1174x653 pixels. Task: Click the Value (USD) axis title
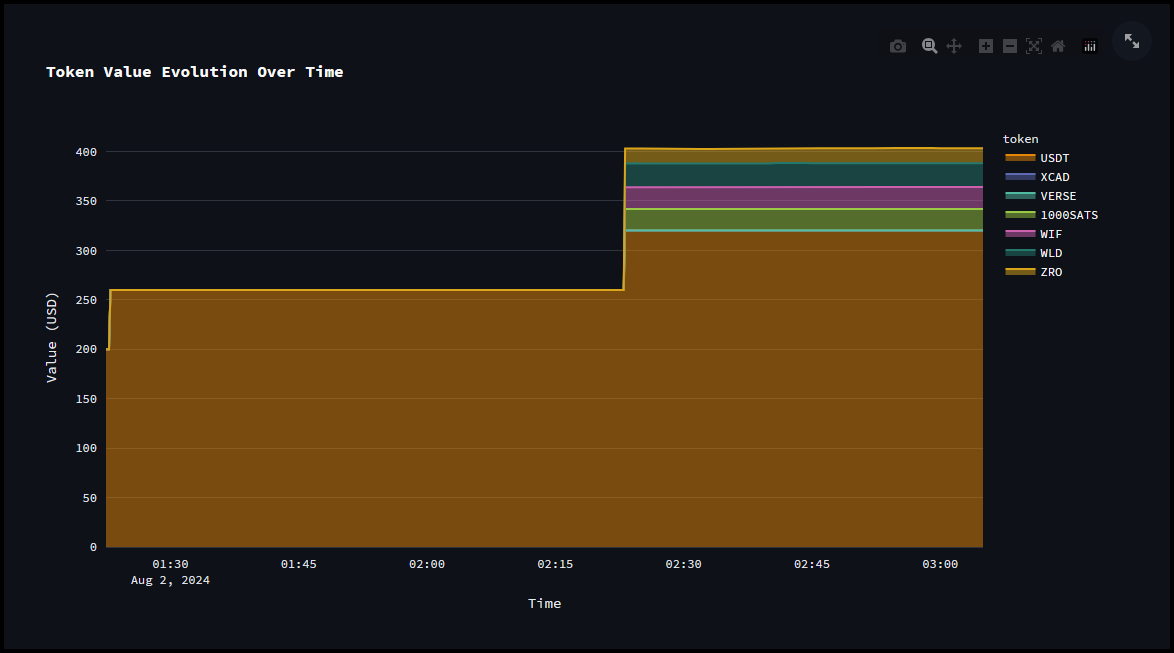click(x=52, y=337)
